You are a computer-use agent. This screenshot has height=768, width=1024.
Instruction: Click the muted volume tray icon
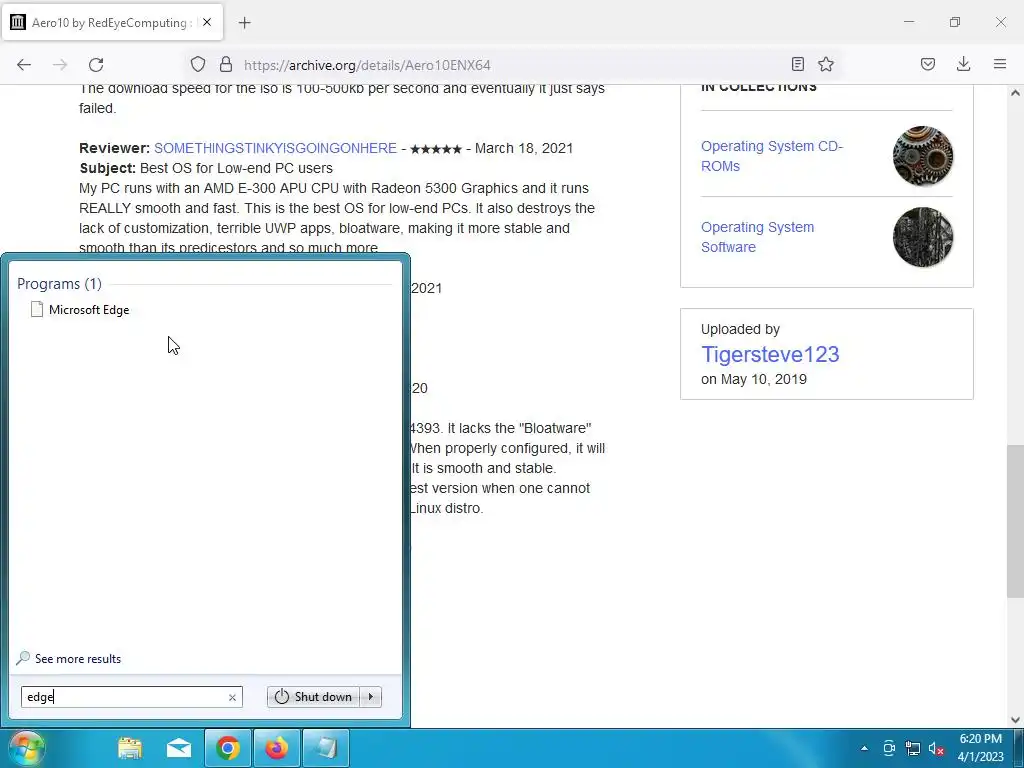(936, 748)
